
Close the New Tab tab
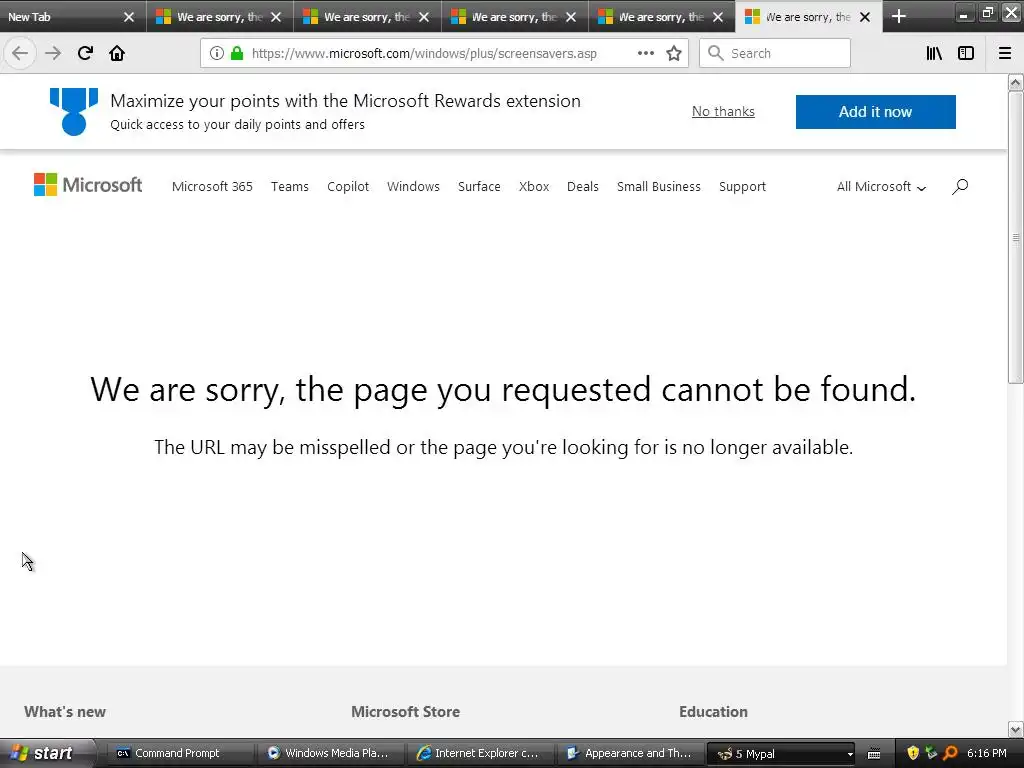[129, 17]
